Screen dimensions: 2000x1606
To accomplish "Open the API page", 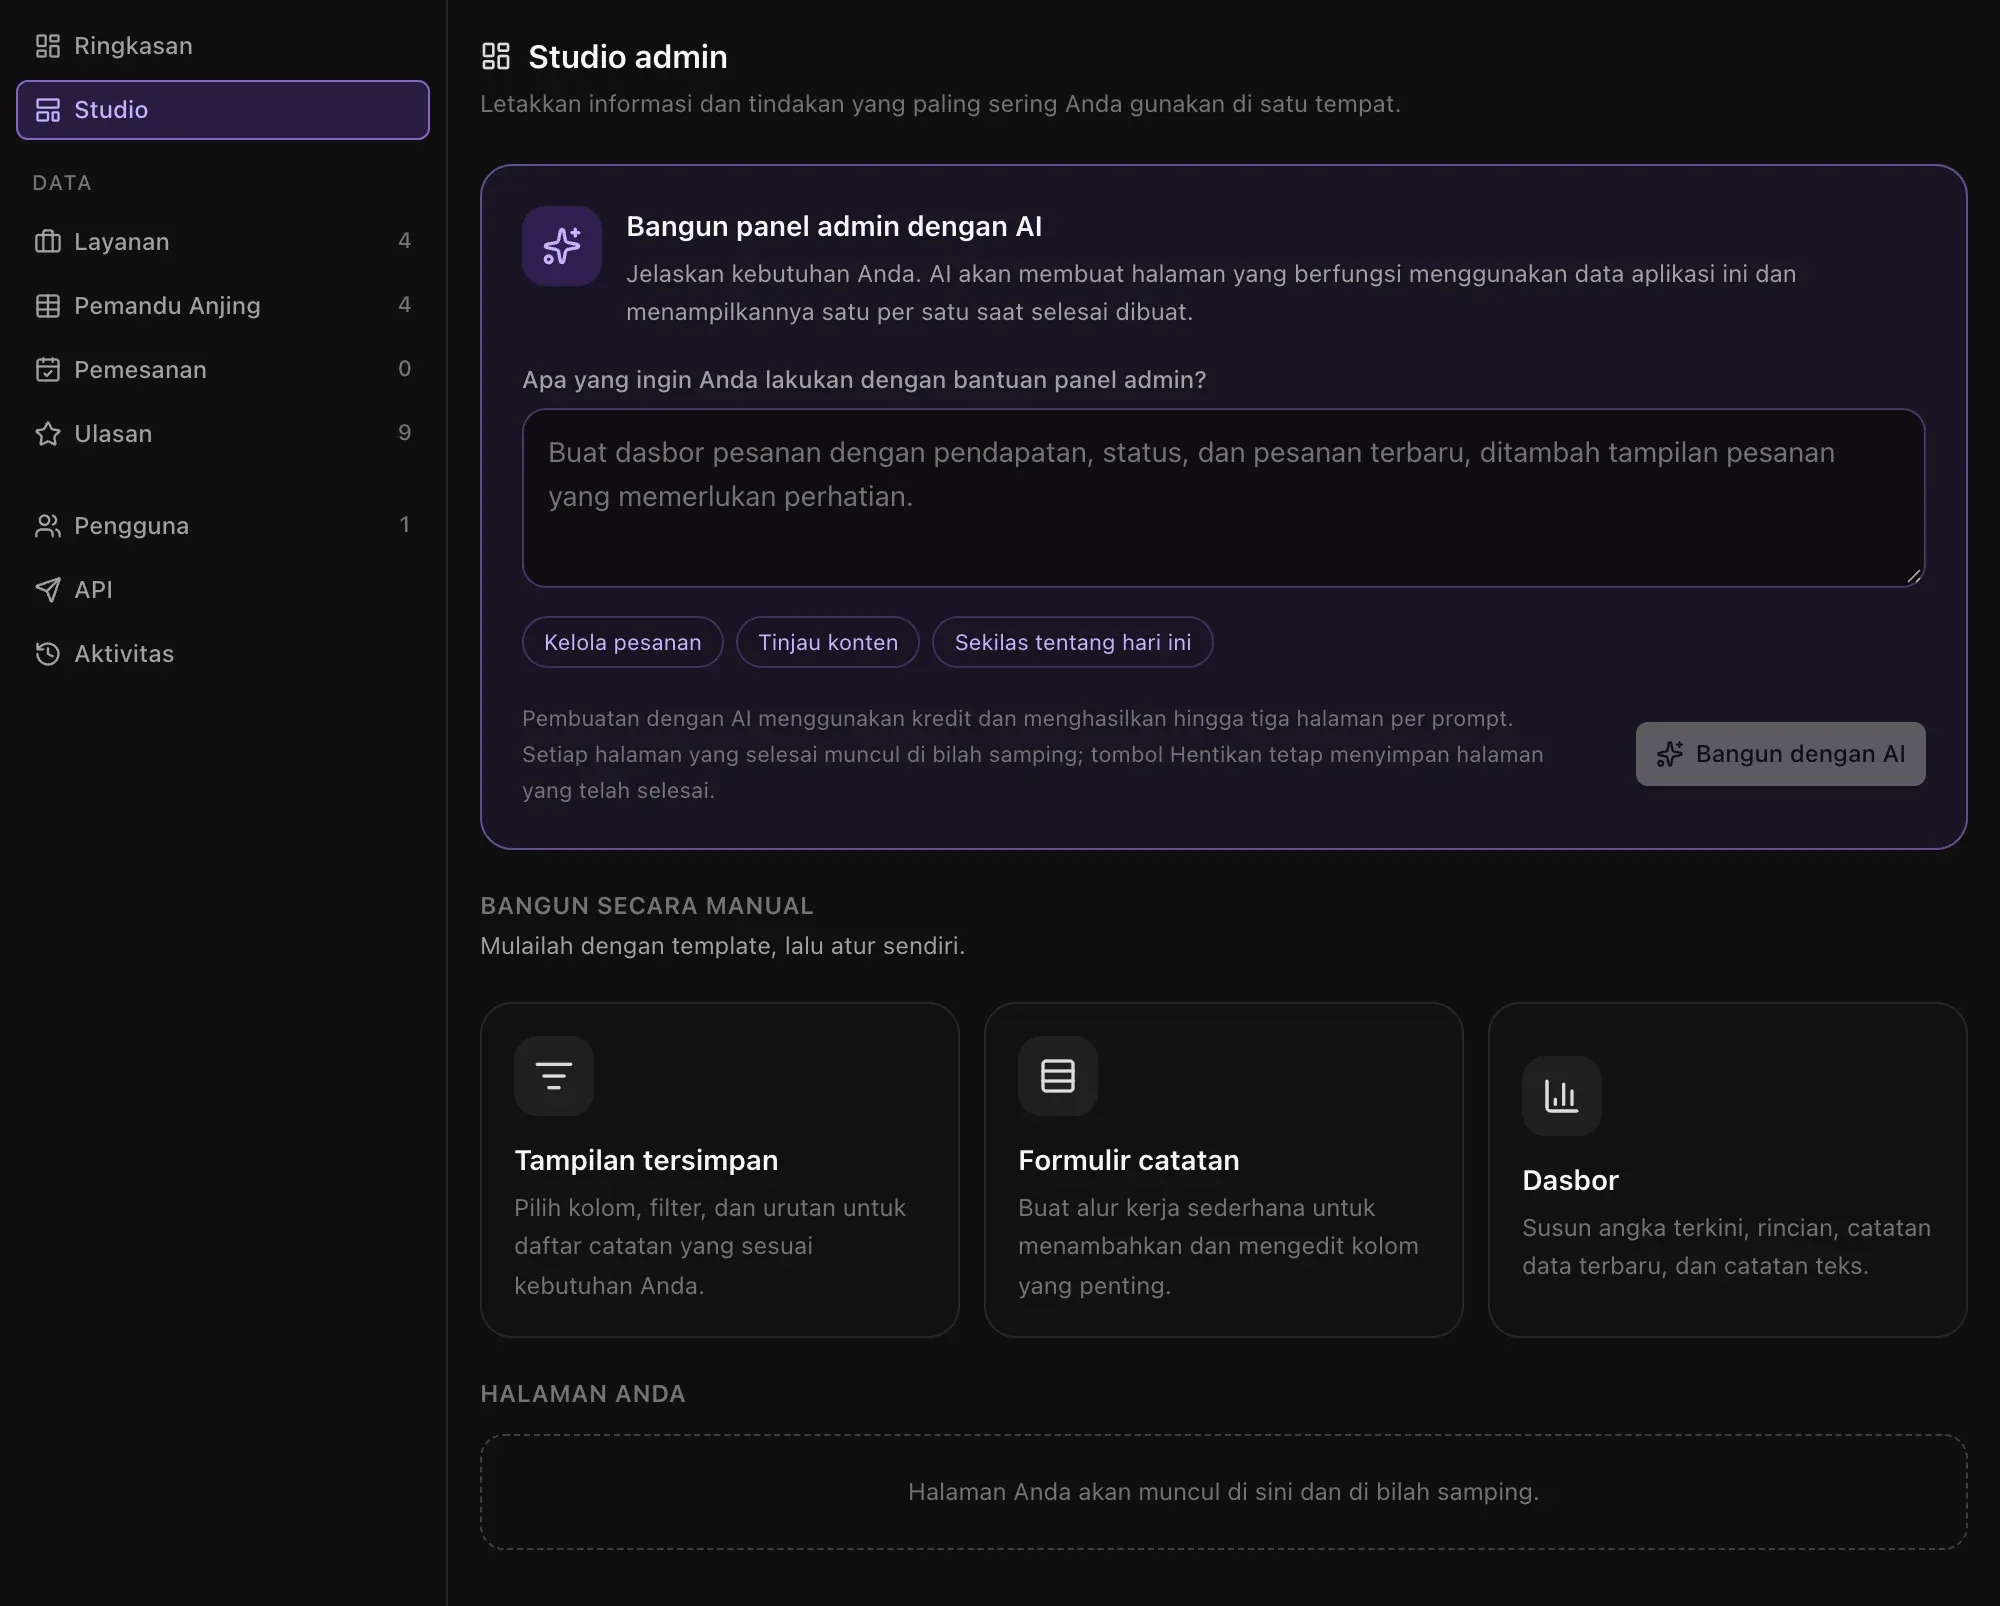I will click(223, 590).
